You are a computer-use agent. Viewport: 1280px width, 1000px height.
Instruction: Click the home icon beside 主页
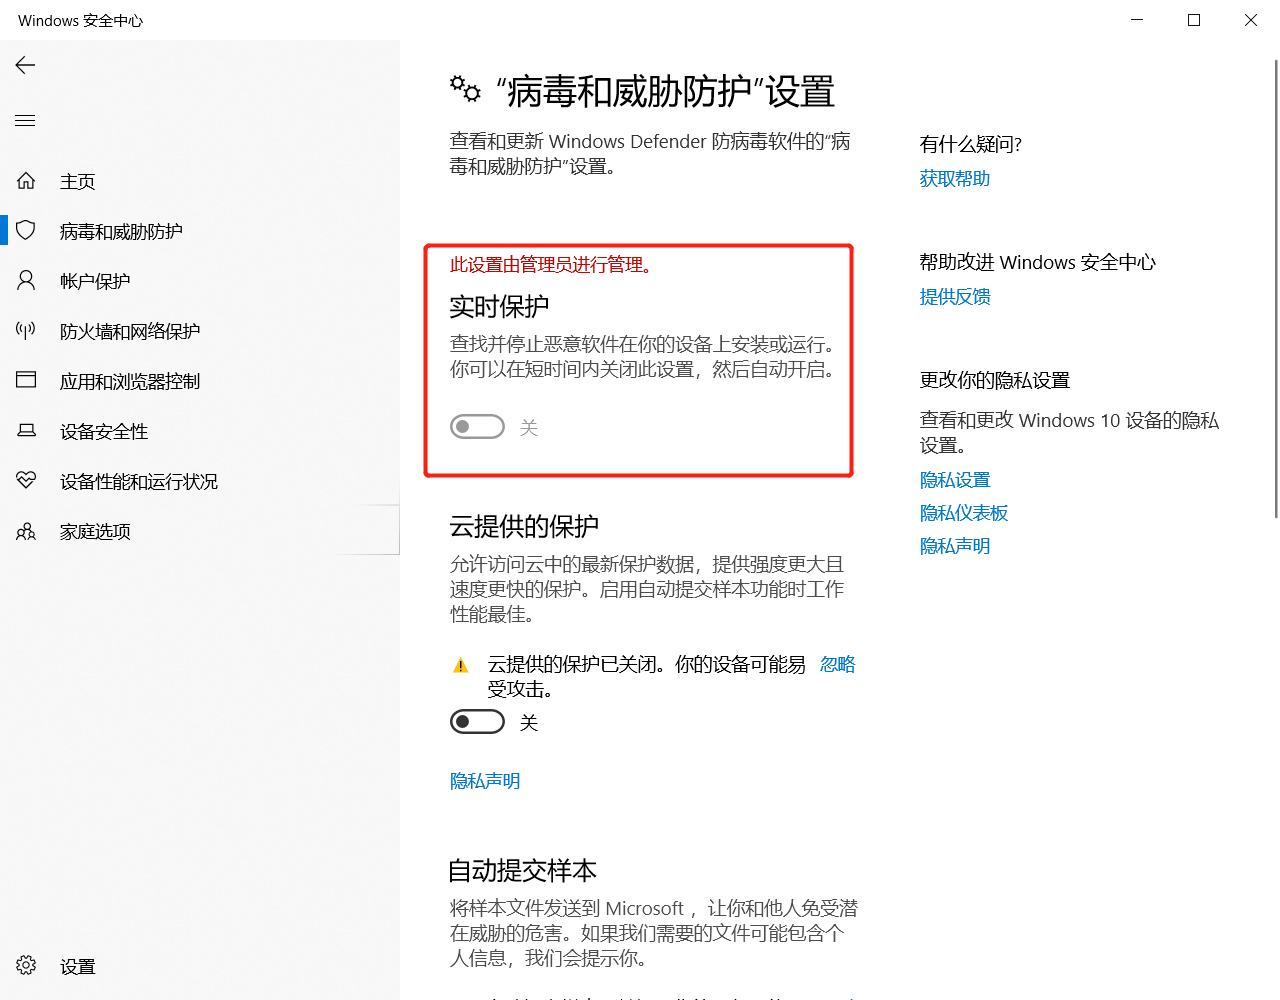tap(26, 181)
